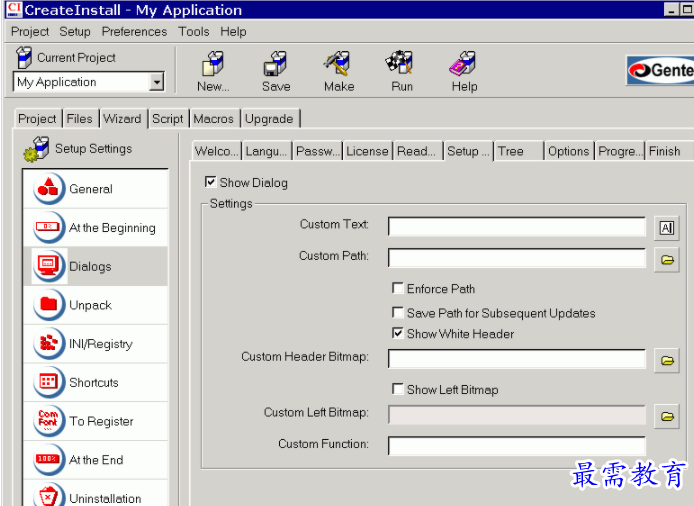Viewport: 694px width, 506px height.
Task: Select the General settings icon
Action: (x=49, y=189)
